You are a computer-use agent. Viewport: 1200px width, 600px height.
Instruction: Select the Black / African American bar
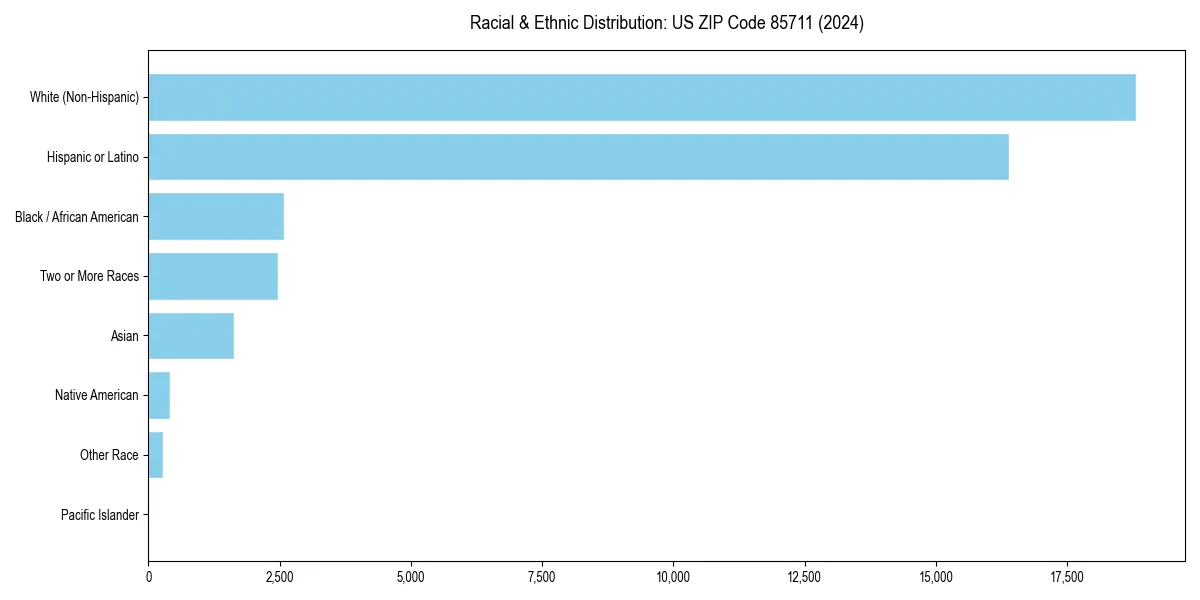point(215,216)
